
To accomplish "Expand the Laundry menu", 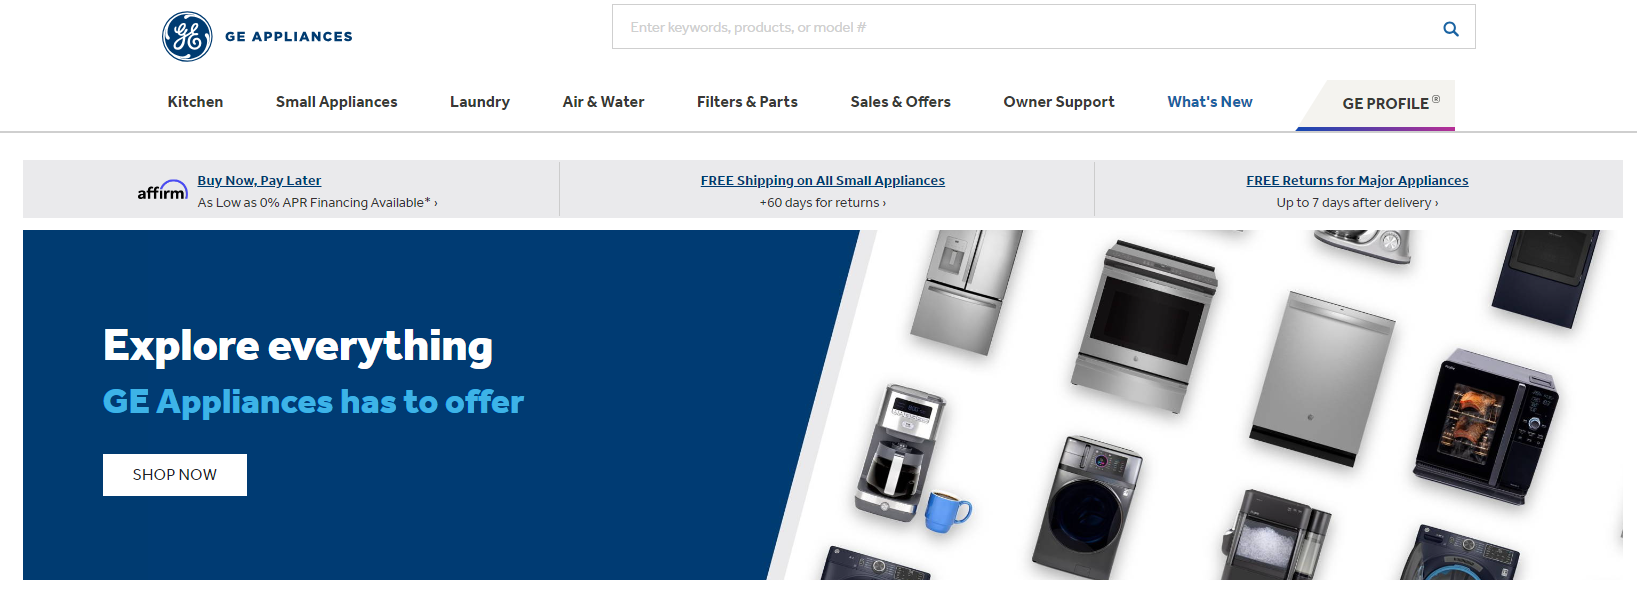I will [480, 102].
